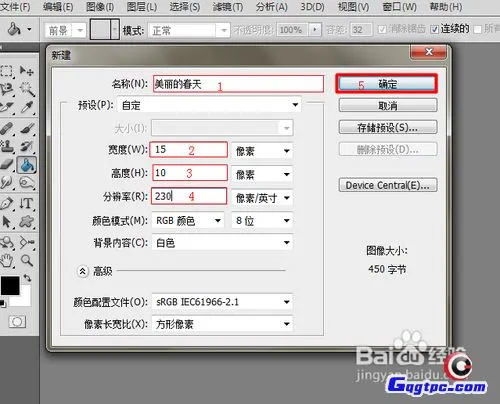Image resolution: width=500 pixels, height=404 pixels.
Task: Select the Custom Shape tool
Action: click(27, 221)
